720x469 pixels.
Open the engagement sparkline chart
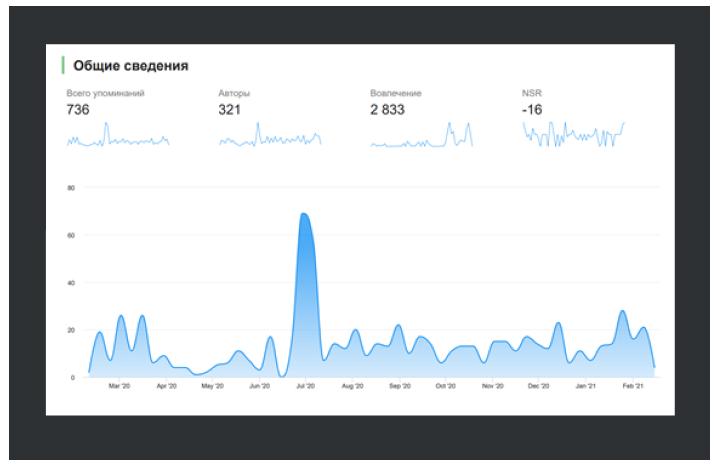coord(422,134)
